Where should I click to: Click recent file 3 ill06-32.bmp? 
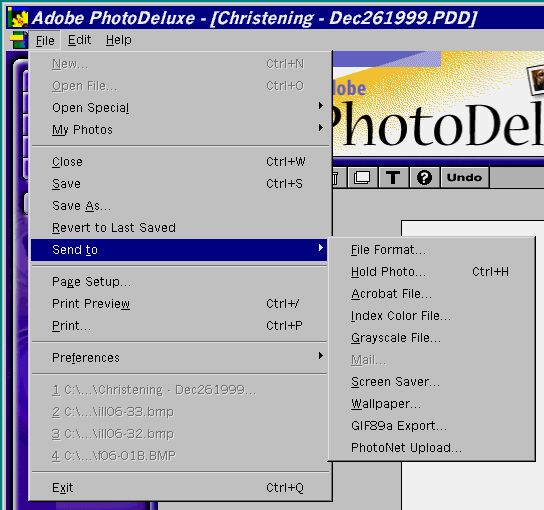point(179,434)
